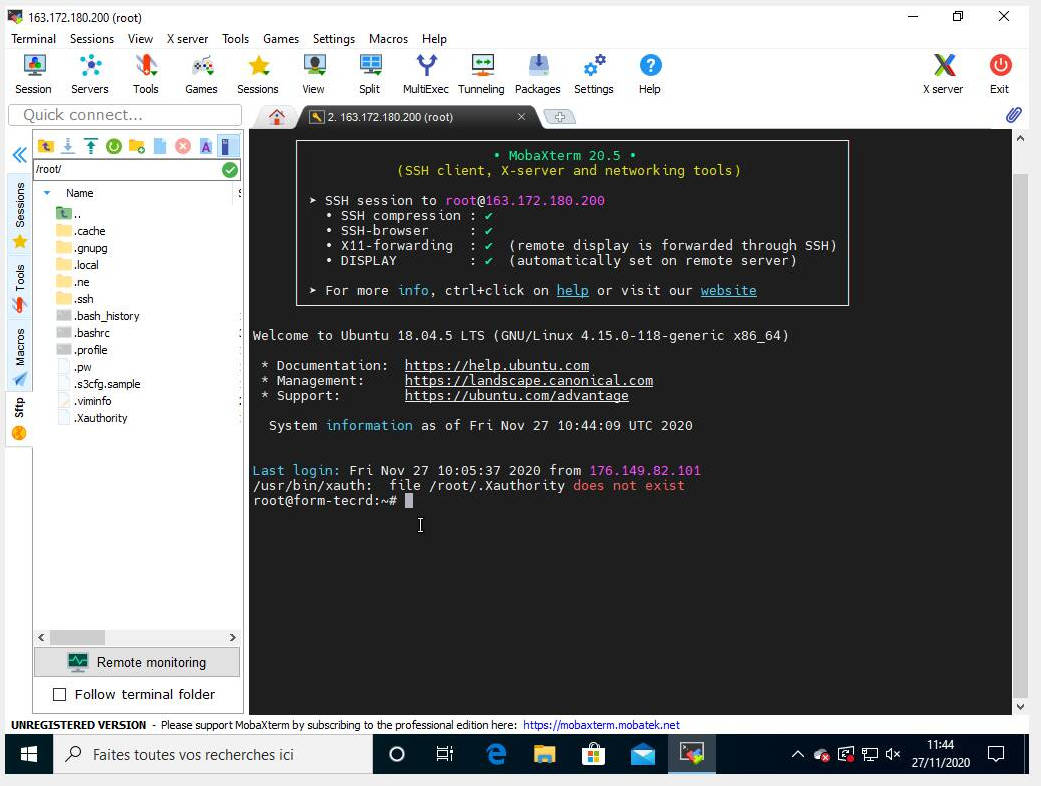Viewport: 1041px width, 786px height.
Task: Select the 163.172.180.200 (root) session tab
Action: click(x=391, y=117)
